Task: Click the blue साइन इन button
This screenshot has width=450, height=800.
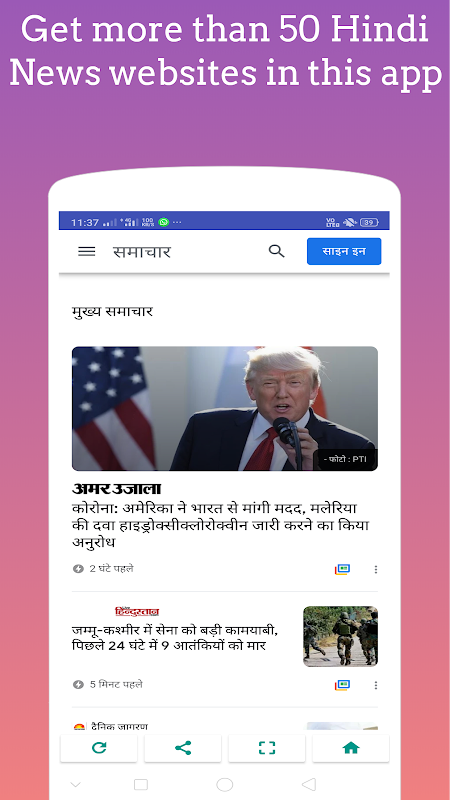Action: (x=344, y=252)
